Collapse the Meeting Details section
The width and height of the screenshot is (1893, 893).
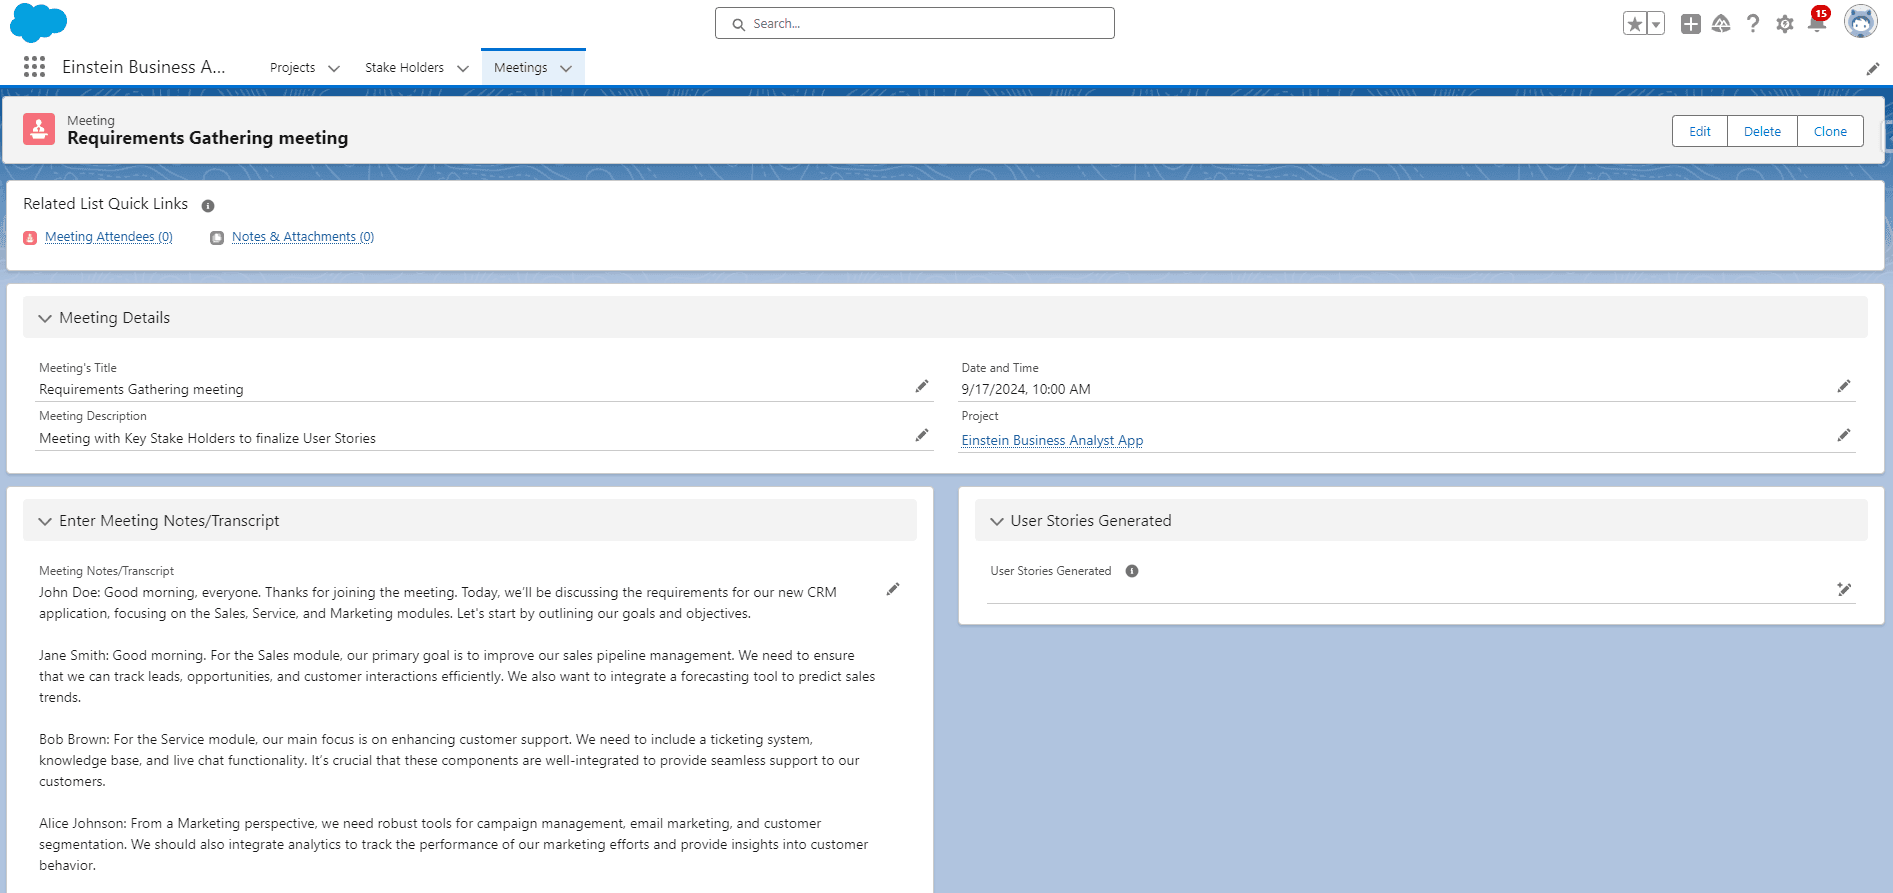point(45,318)
